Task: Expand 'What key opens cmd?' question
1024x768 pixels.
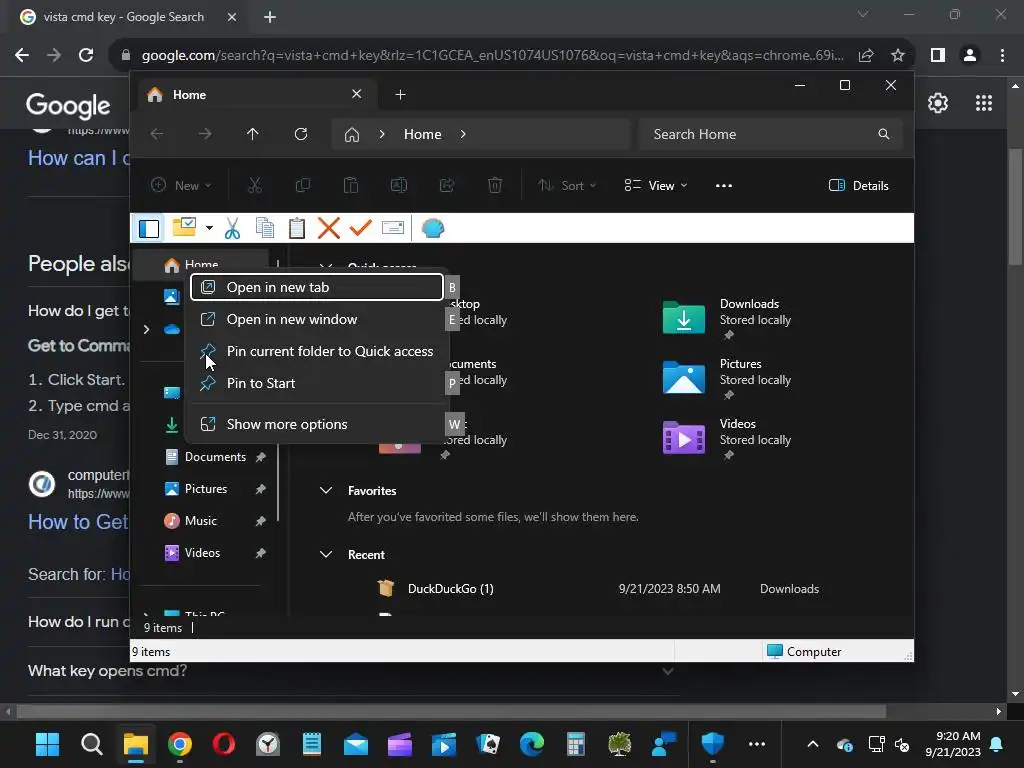Action: pyautogui.click(x=667, y=671)
